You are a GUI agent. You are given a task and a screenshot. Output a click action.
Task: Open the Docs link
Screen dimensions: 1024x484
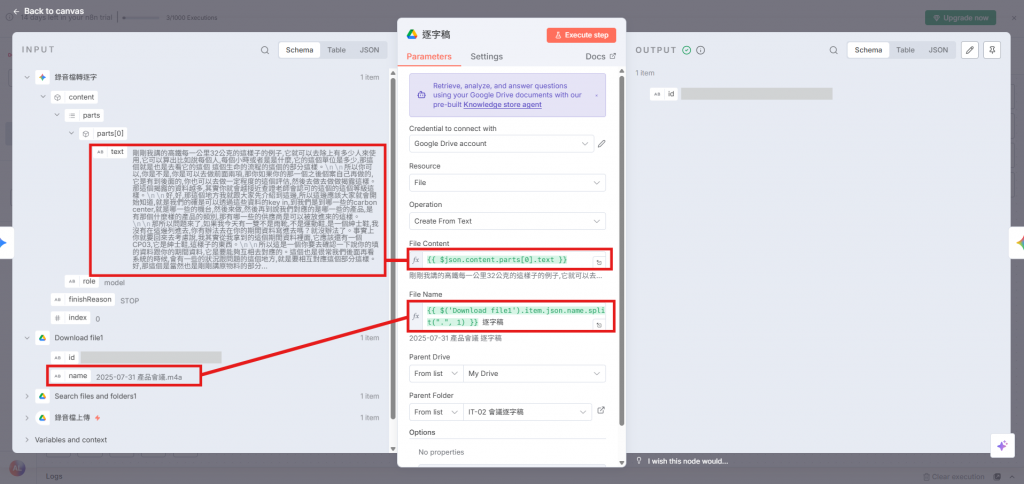(600, 56)
